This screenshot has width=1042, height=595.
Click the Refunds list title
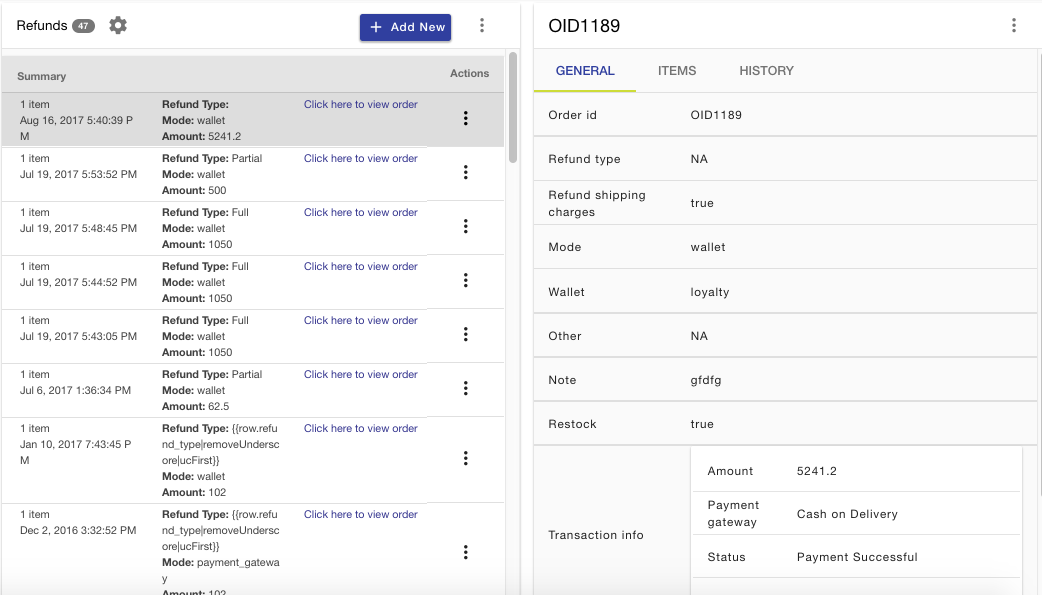[x=42, y=25]
